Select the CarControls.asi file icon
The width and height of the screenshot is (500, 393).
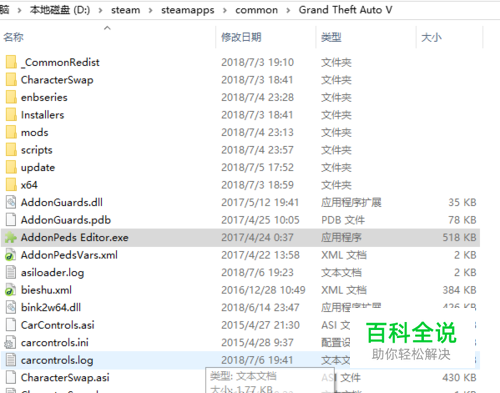coord(11,325)
